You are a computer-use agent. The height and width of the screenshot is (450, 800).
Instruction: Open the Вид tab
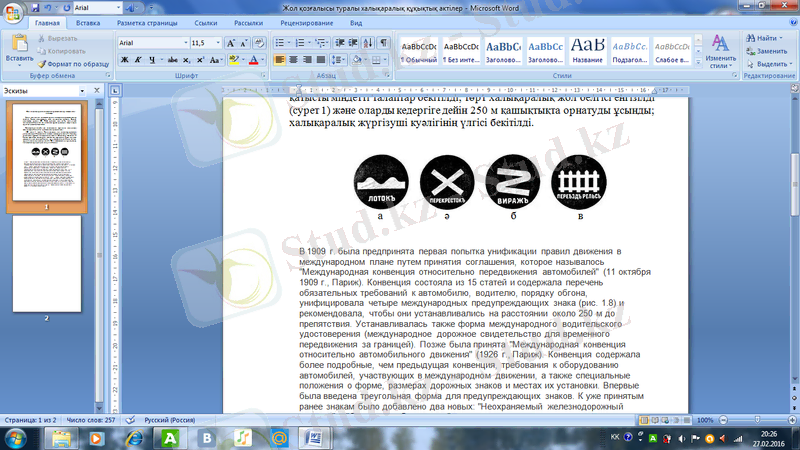click(356, 23)
